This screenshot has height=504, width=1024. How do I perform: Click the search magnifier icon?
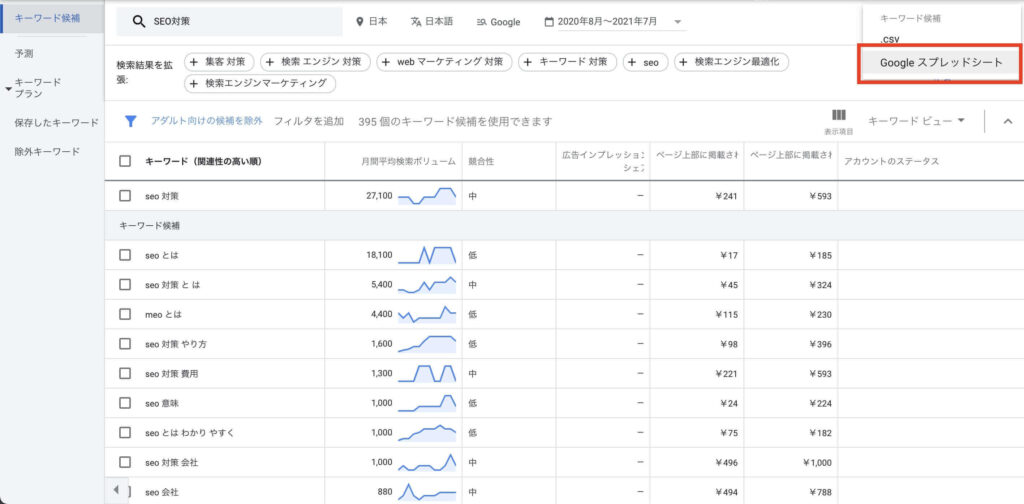138,22
